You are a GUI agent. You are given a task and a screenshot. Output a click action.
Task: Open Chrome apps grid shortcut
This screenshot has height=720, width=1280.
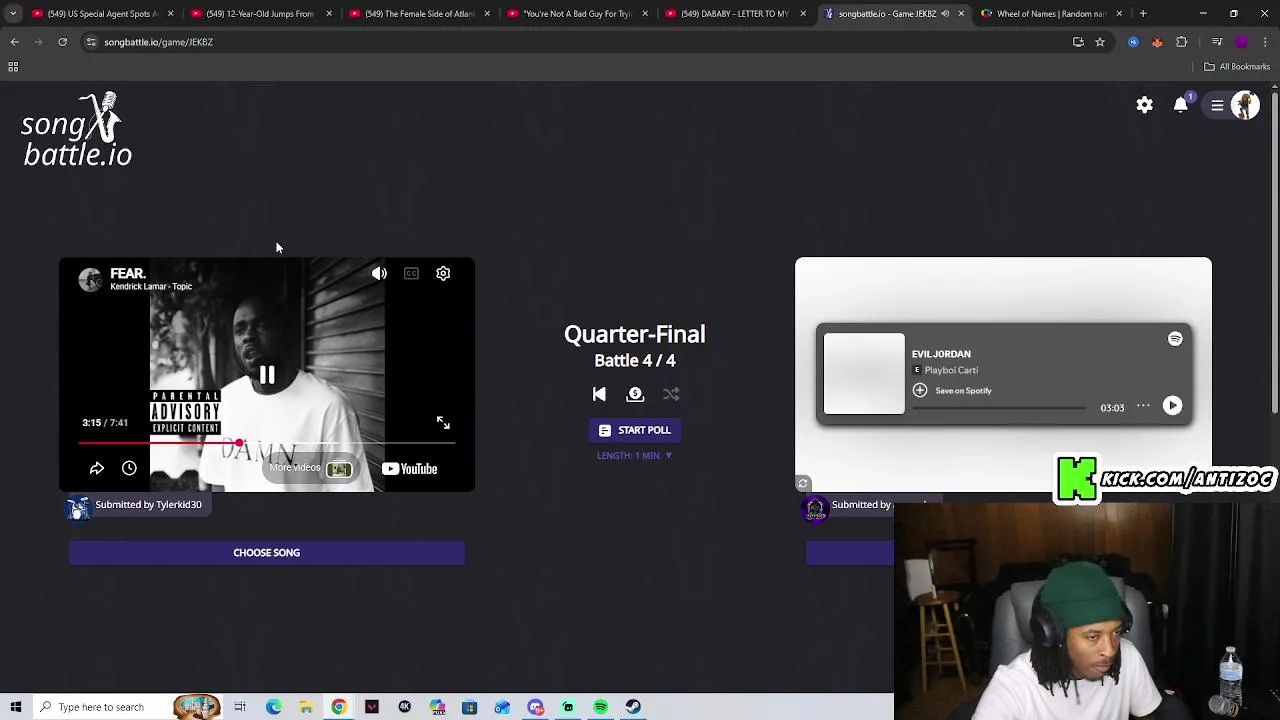pyautogui.click(x=13, y=67)
